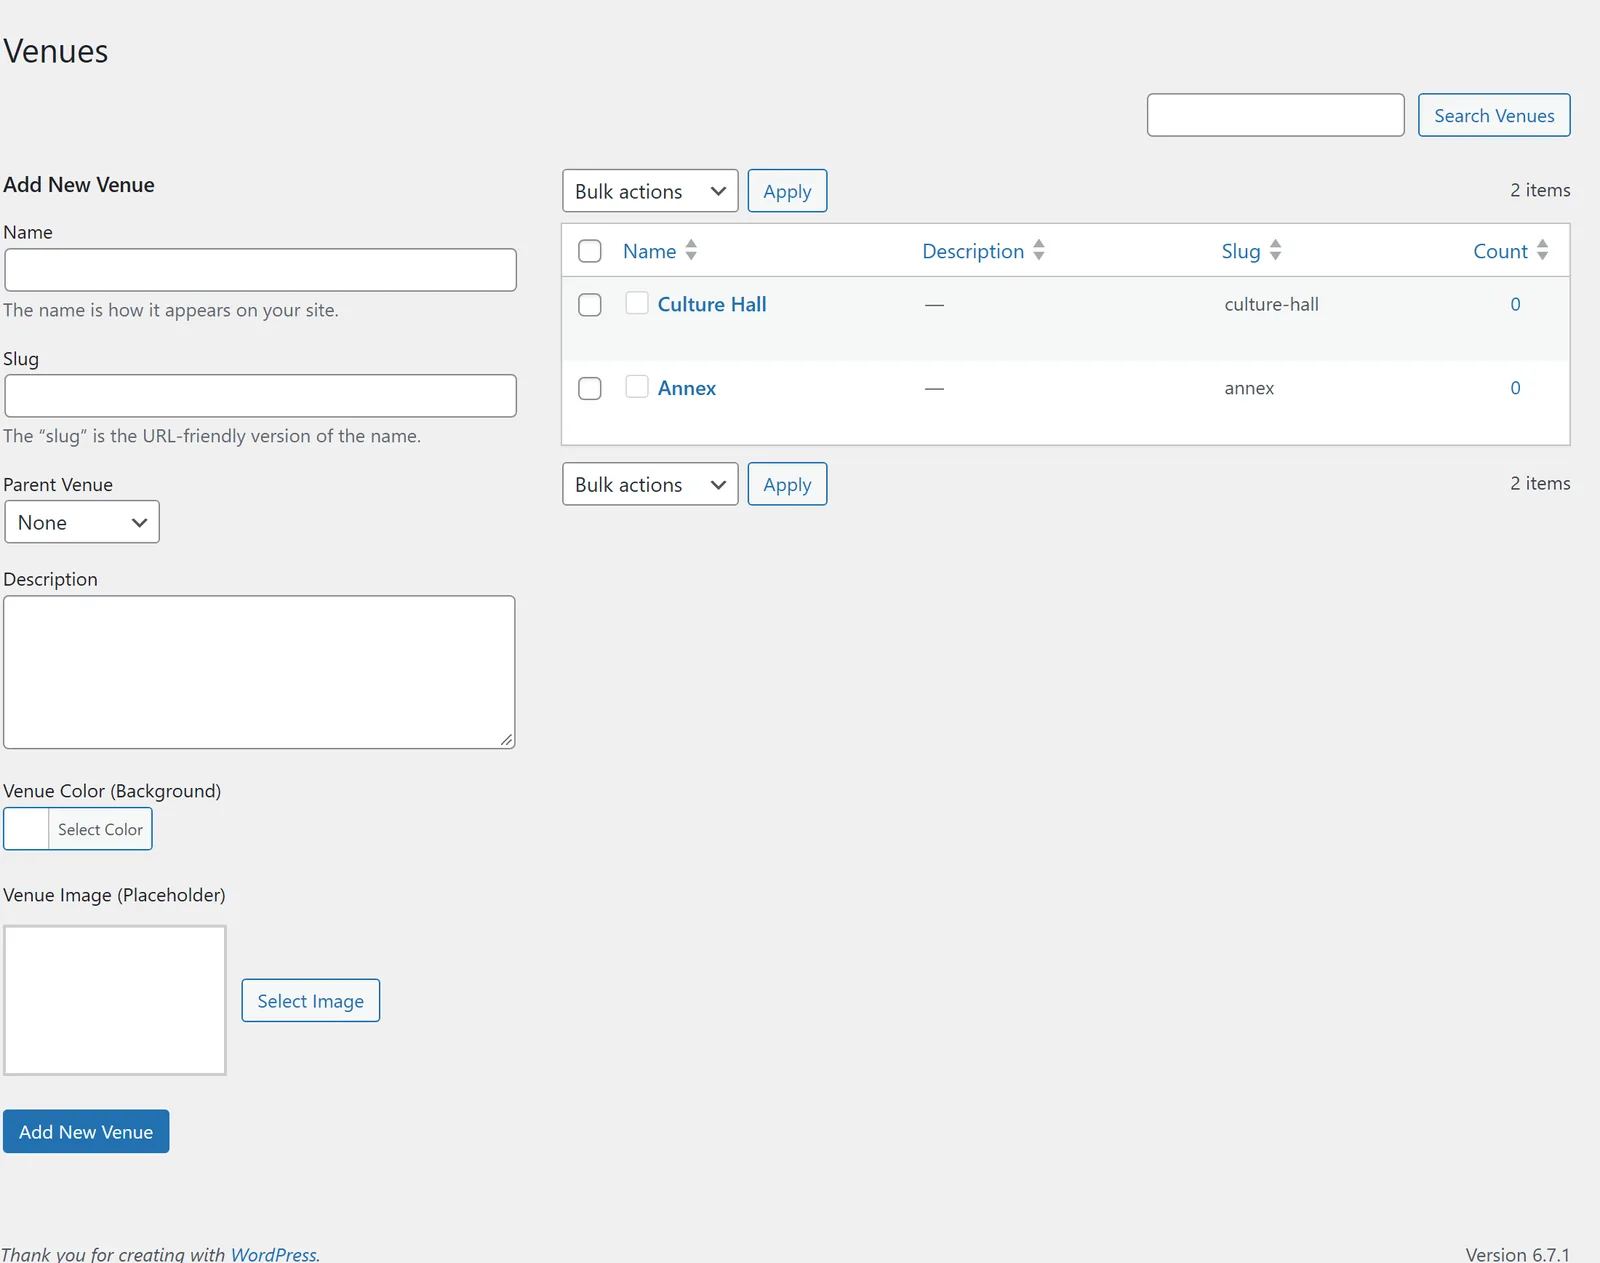Focus the Description textarea
This screenshot has height=1263, width=1600.
[x=260, y=672]
